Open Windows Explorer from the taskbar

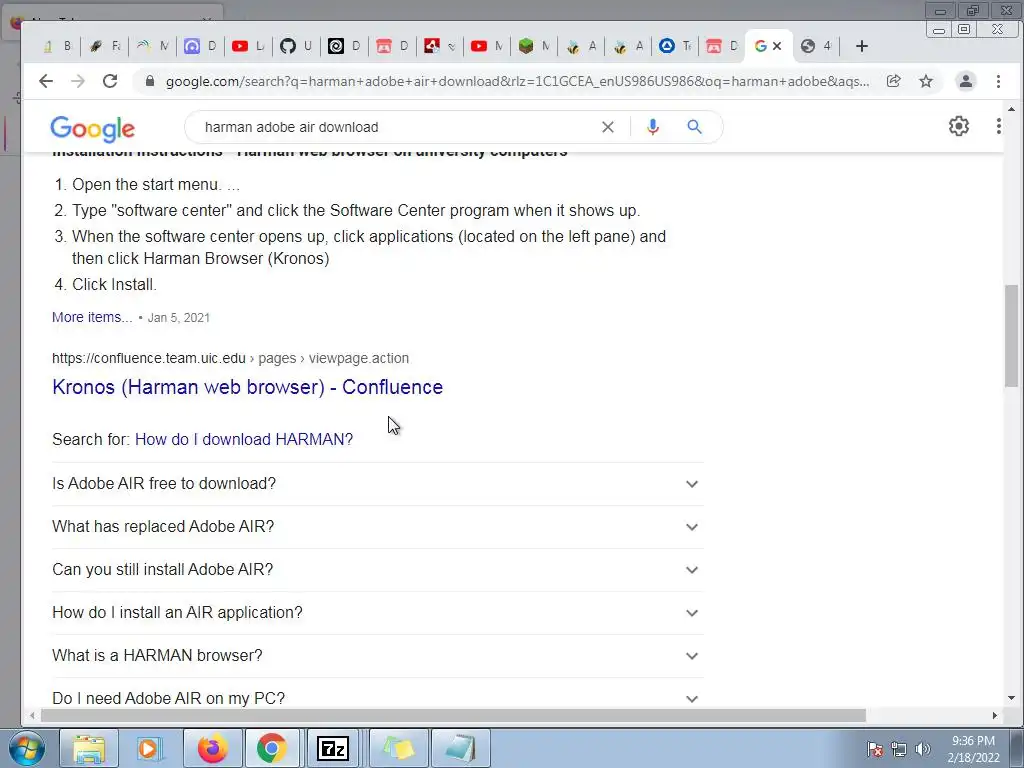click(89, 748)
